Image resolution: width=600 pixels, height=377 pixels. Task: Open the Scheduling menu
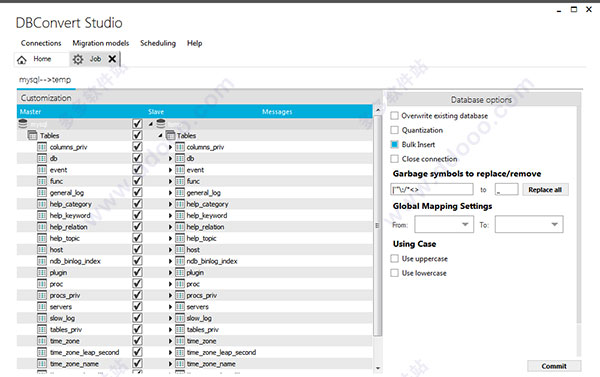click(158, 43)
